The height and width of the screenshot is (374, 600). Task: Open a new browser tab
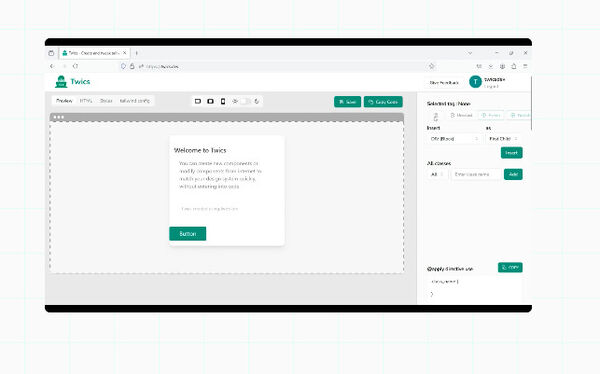click(x=137, y=53)
